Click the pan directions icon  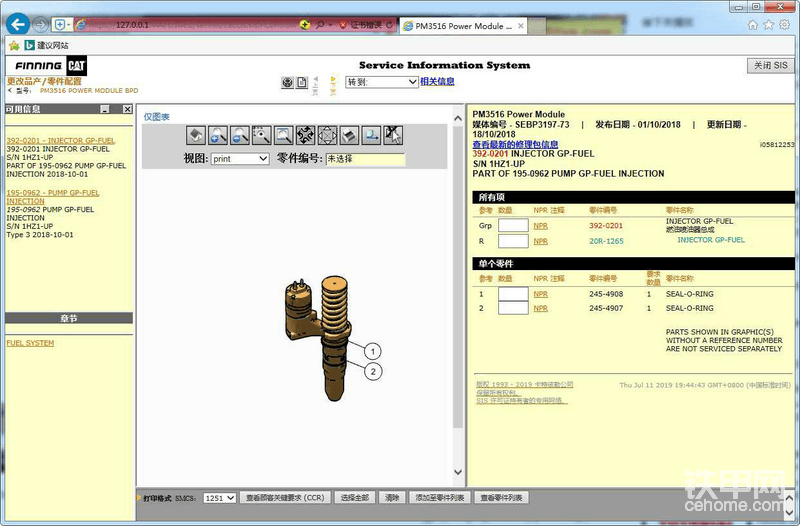point(328,136)
